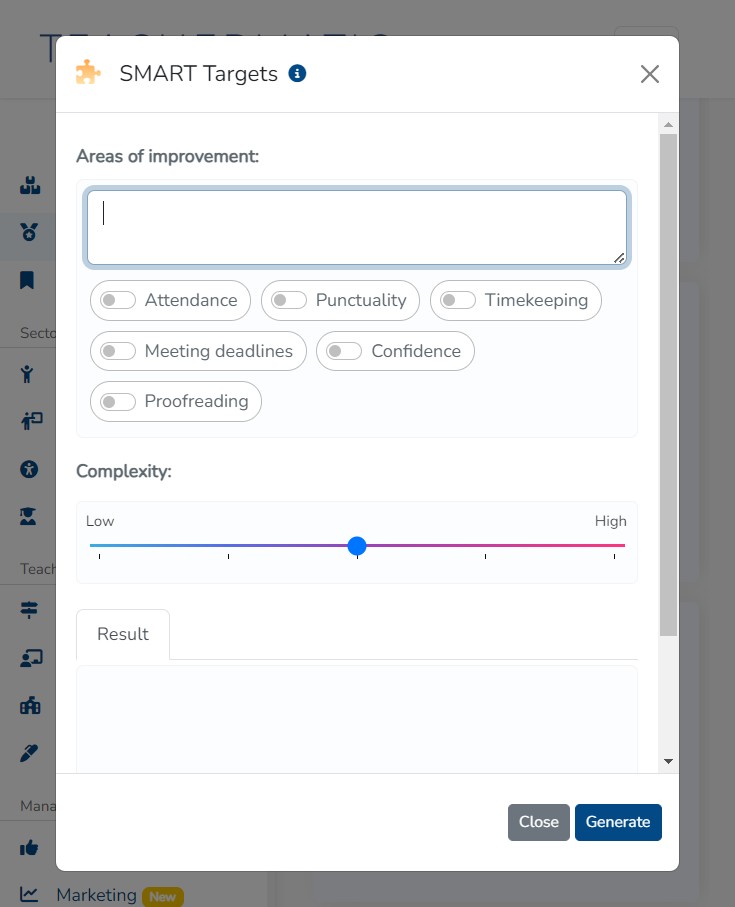Enable the Confidence toggle

(x=344, y=351)
